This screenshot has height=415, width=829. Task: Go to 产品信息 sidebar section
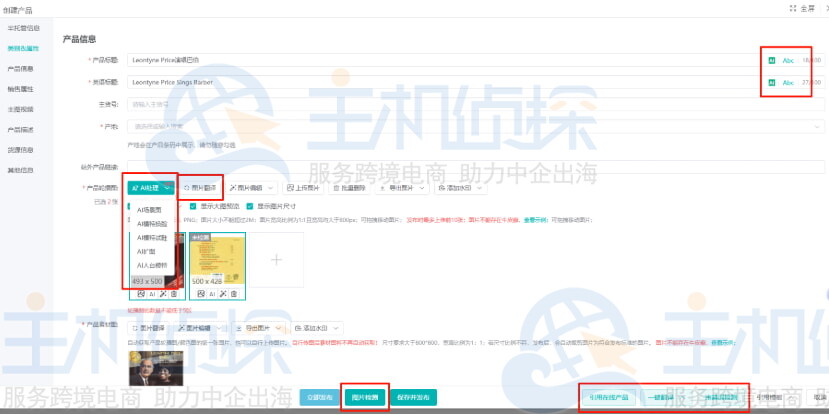point(21,69)
